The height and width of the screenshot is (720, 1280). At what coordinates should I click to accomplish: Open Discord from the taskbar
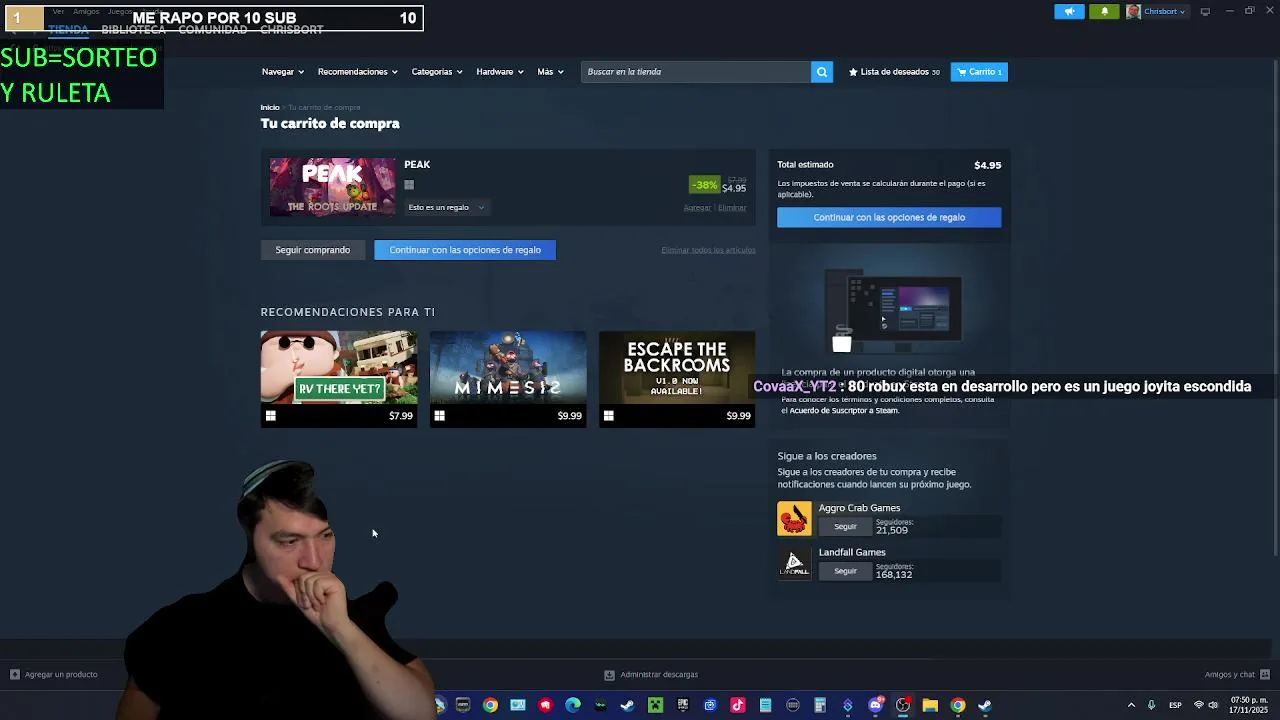[875, 705]
